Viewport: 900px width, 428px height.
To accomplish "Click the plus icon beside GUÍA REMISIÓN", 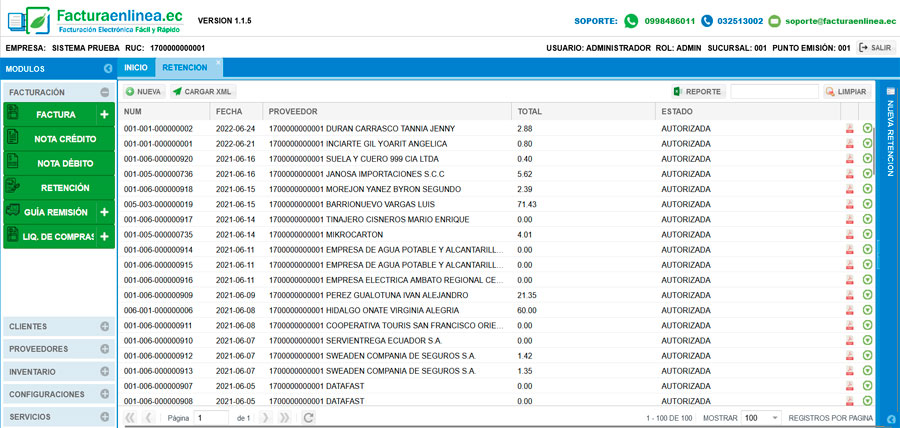I will click(104, 212).
